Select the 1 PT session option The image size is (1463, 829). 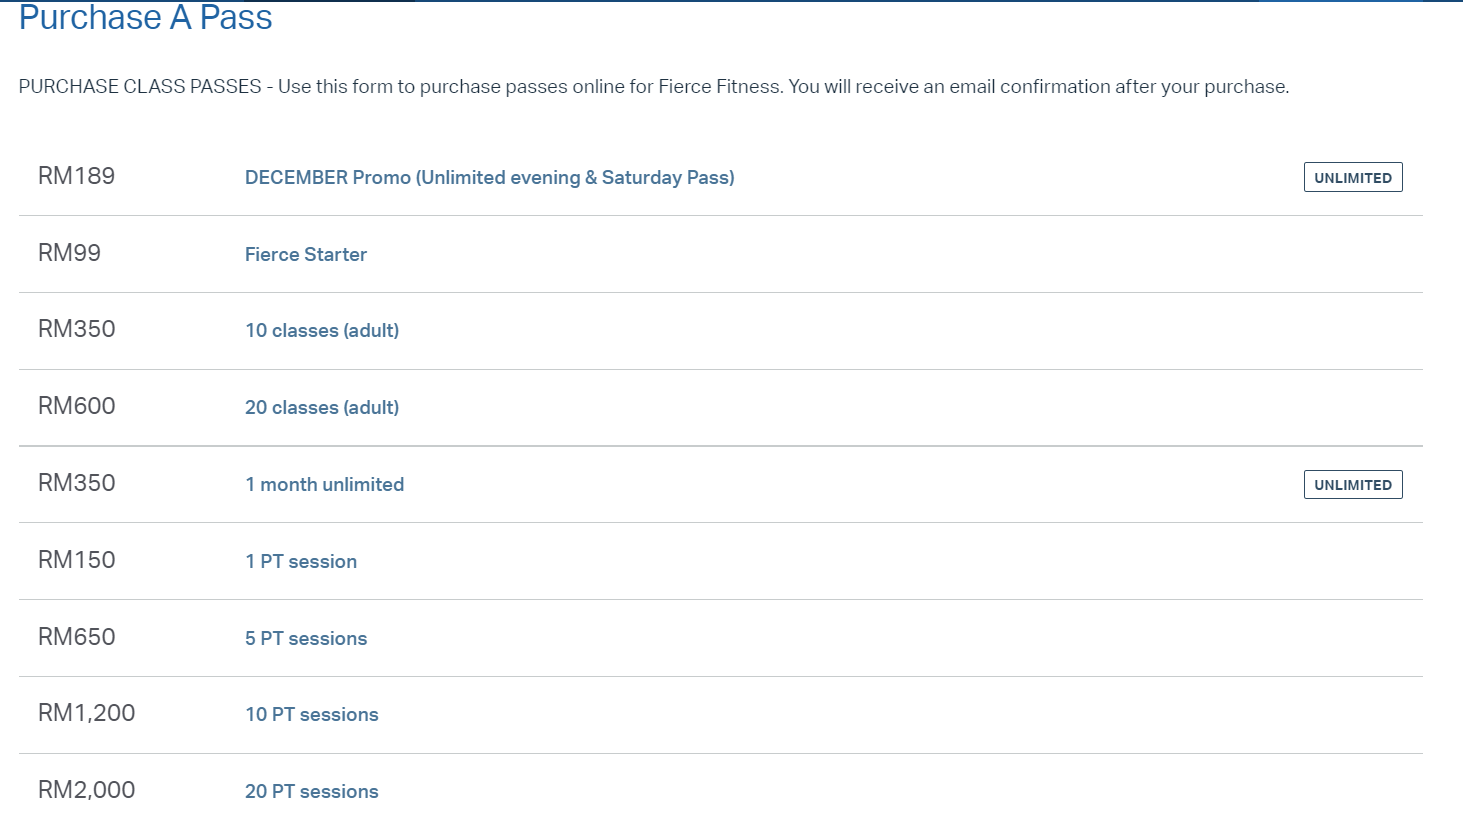pyautogui.click(x=301, y=561)
